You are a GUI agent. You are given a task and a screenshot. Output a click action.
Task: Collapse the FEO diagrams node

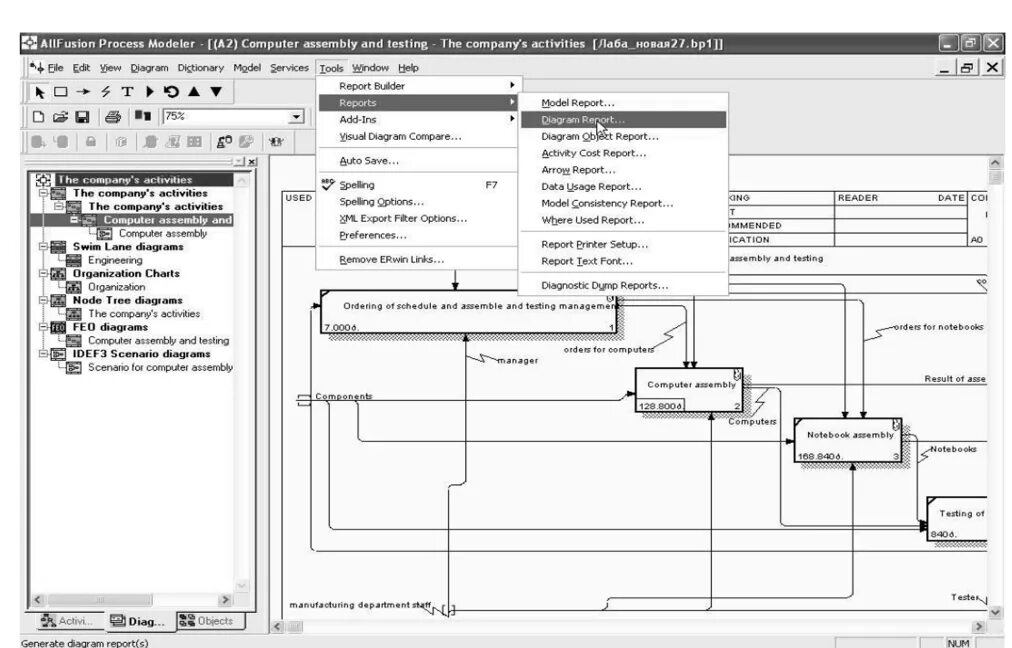click(43, 327)
